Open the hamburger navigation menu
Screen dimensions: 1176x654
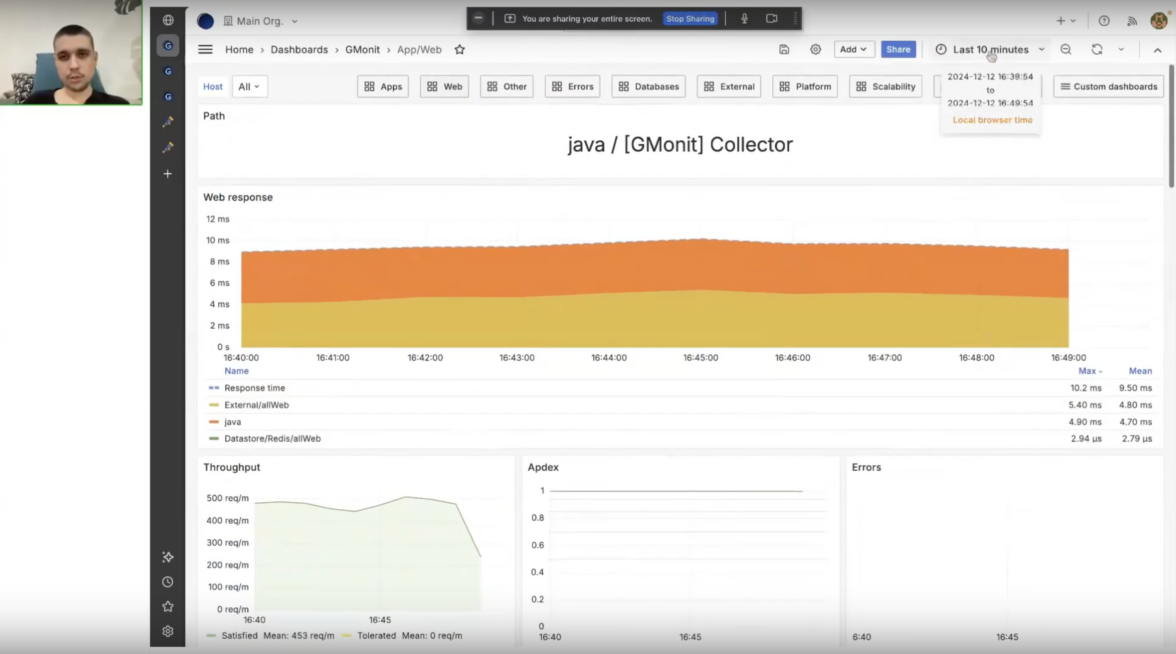coord(205,49)
